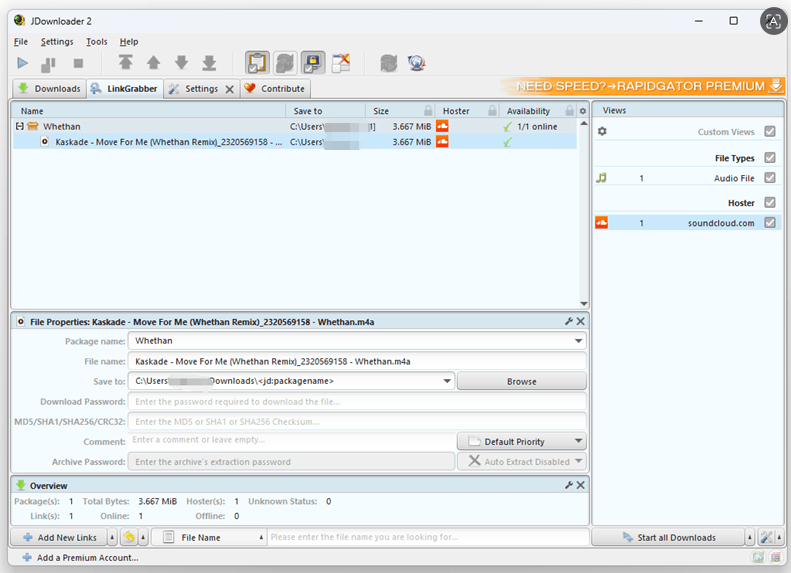Open the File menu
The image size is (791, 573).
click(x=21, y=42)
